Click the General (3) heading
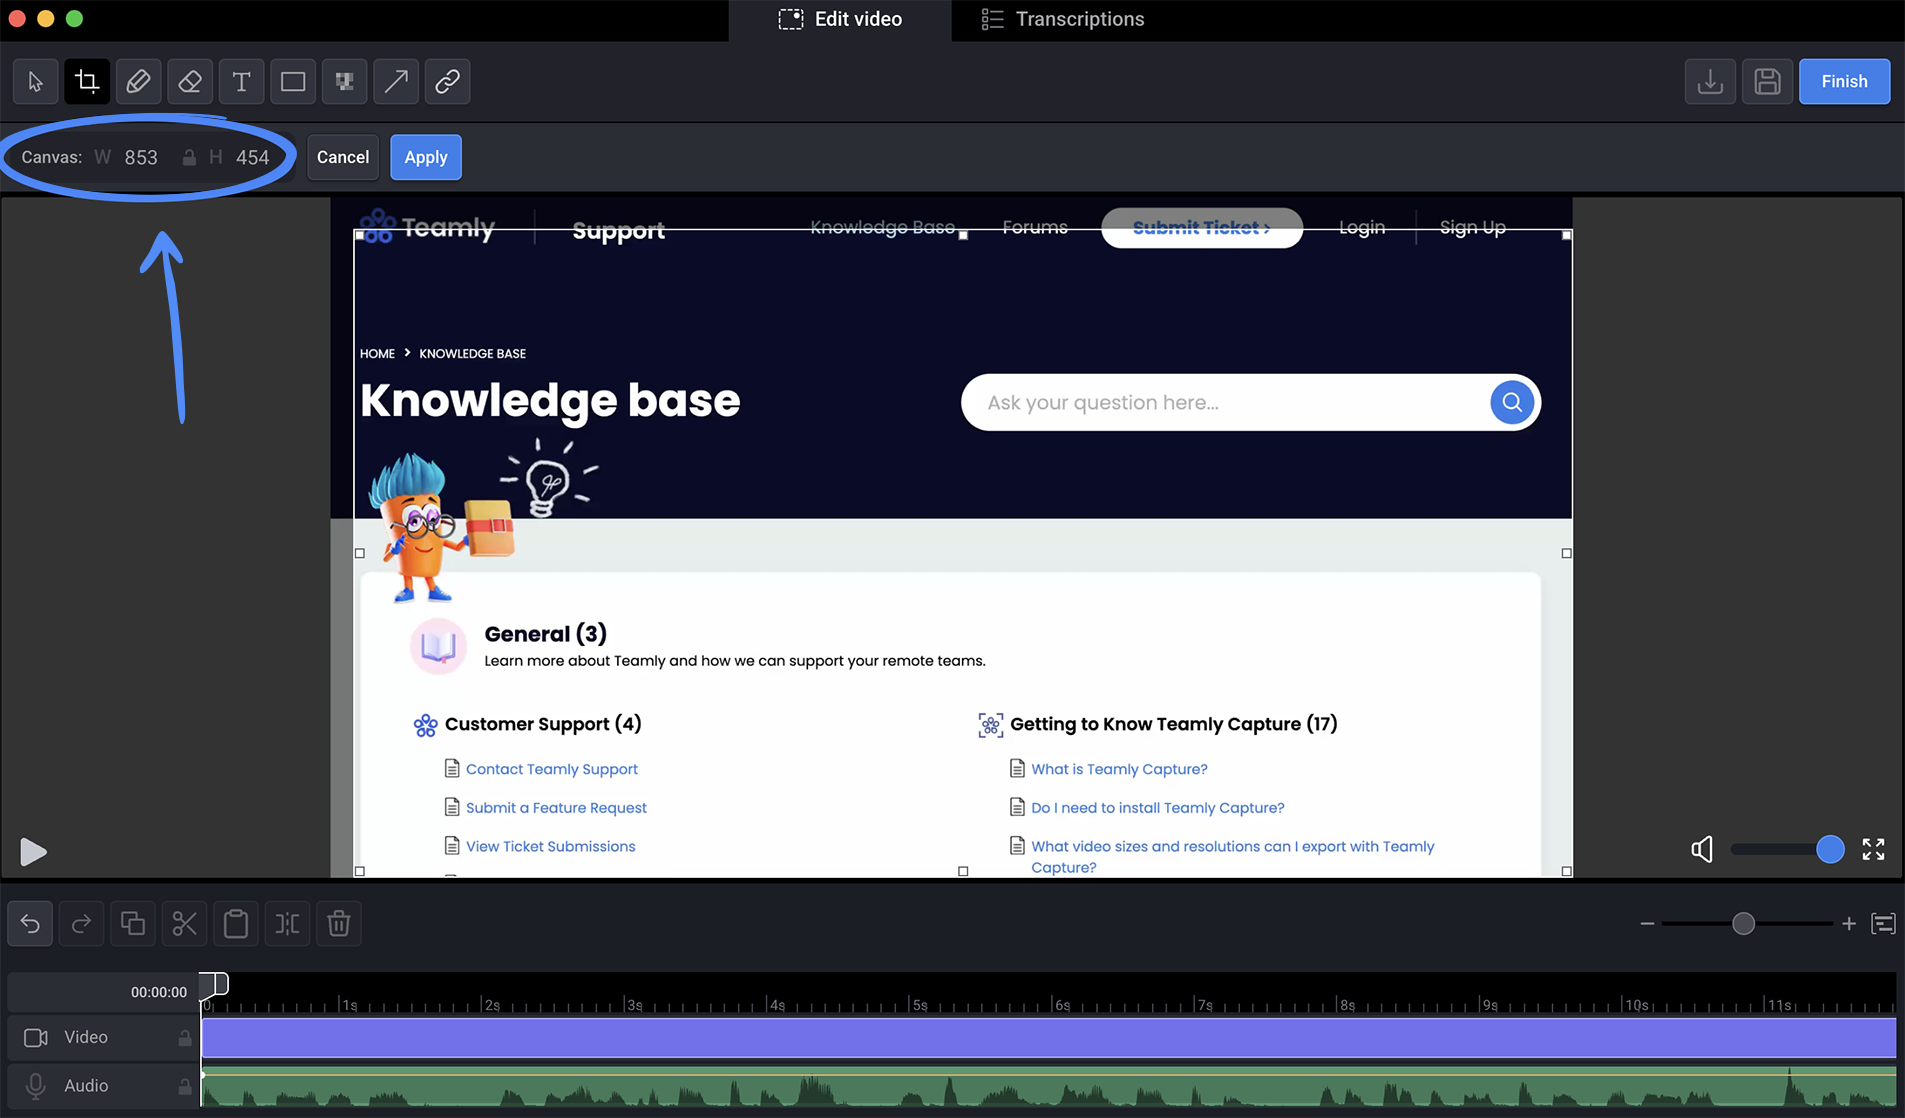The width and height of the screenshot is (1905, 1118). [545, 634]
